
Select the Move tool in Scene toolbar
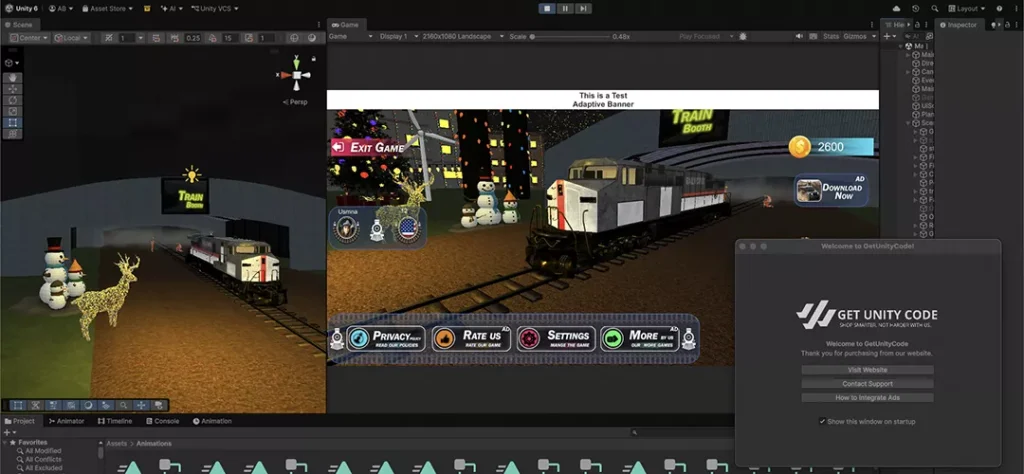(12, 89)
